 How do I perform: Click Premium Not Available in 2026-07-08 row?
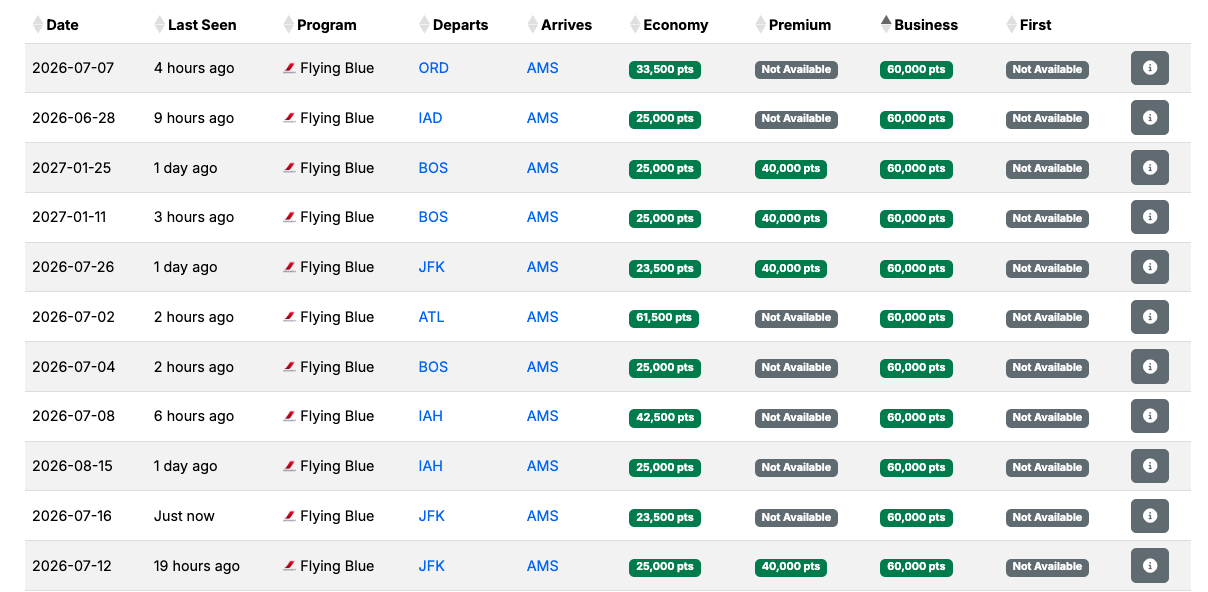(x=796, y=417)
